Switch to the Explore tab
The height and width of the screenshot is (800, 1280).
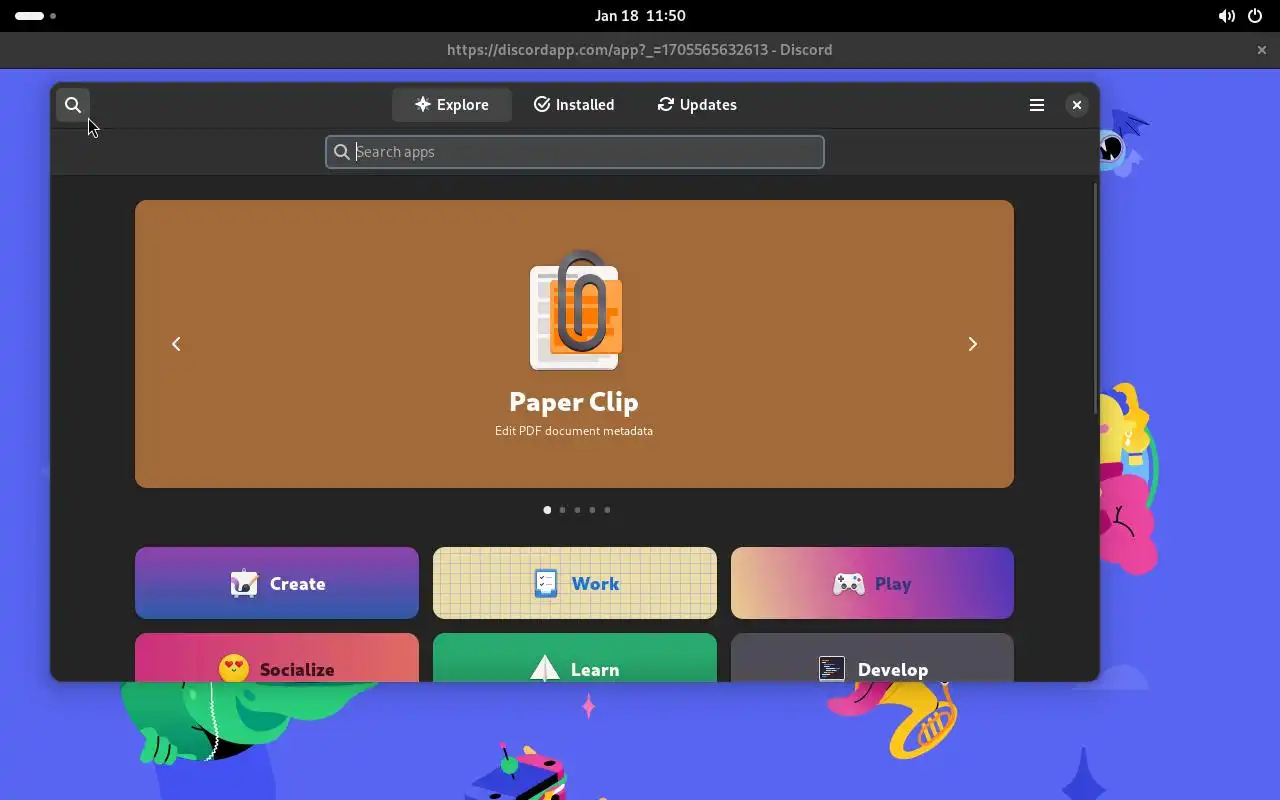[x=452, y=105]
